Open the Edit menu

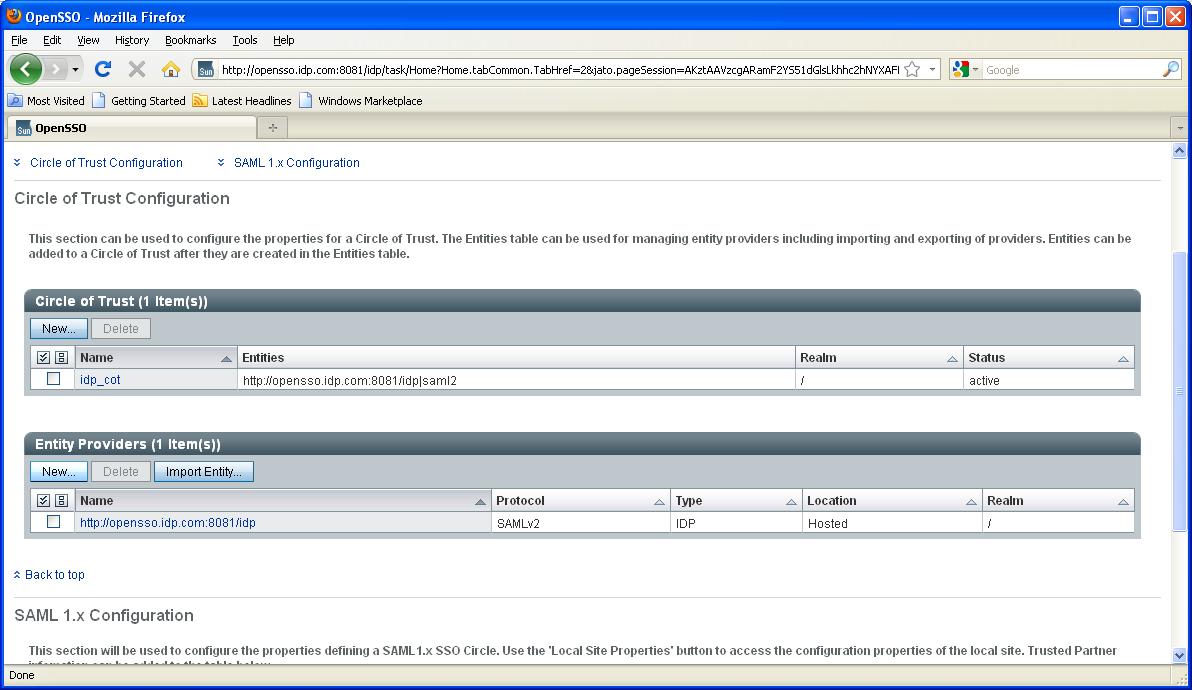coord(52,40)
